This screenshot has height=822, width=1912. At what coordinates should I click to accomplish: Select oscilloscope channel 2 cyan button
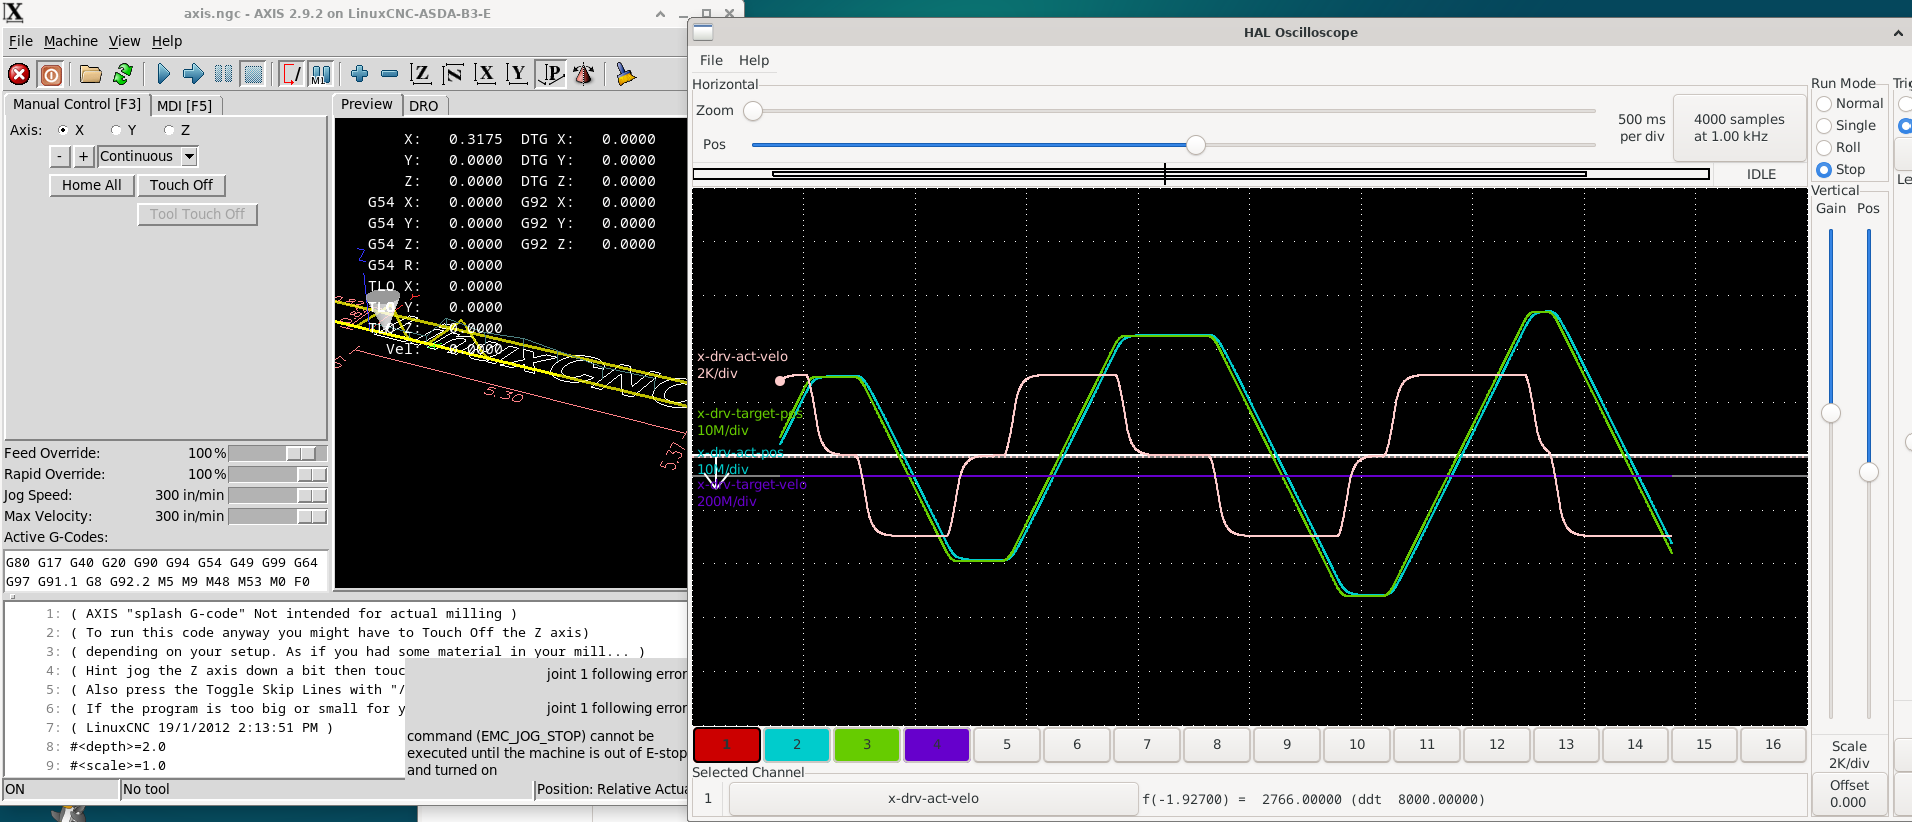click(797, 744)
